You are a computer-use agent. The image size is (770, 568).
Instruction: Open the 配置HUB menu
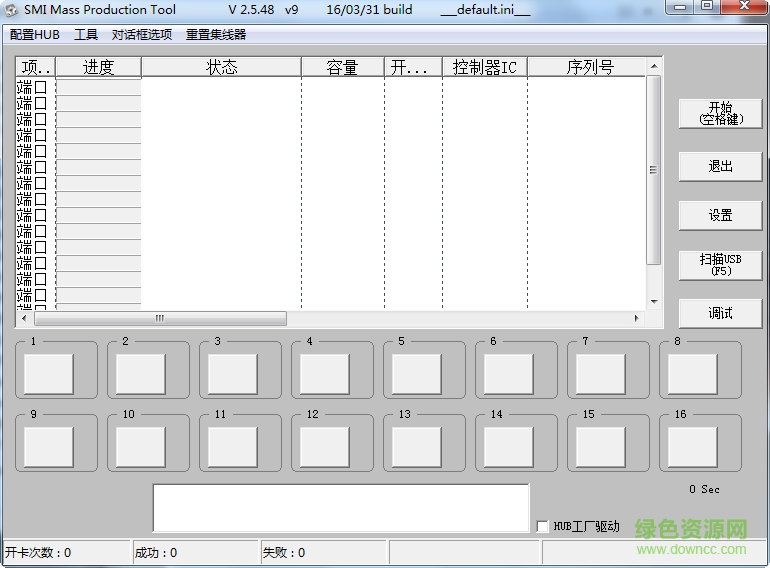point(34,34)
